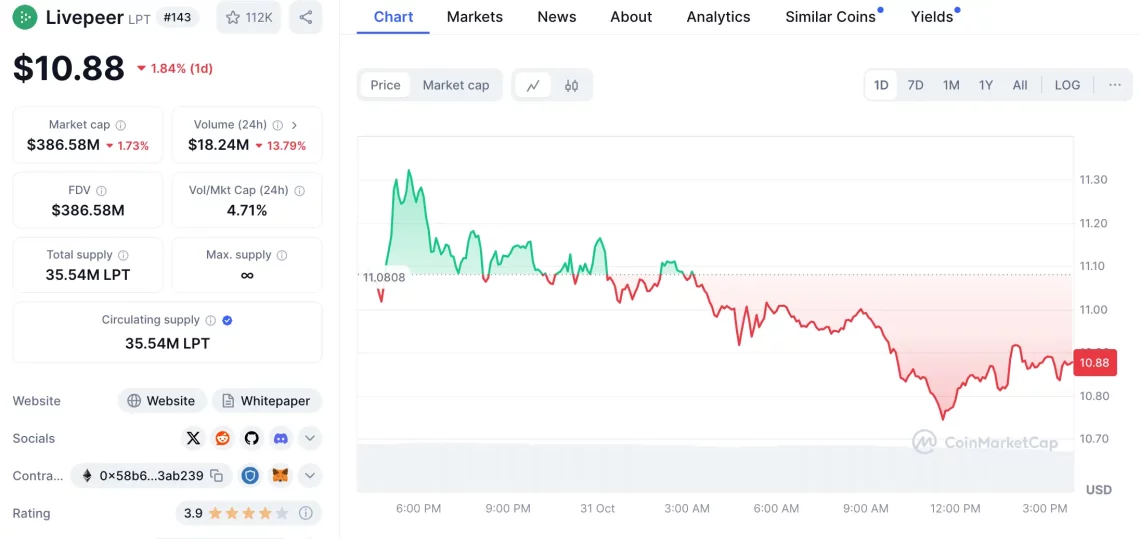Image resolution: width=1140 pixels, height=539 pixels.
Task: Expand more contract addresses
Action: point(310,476)
